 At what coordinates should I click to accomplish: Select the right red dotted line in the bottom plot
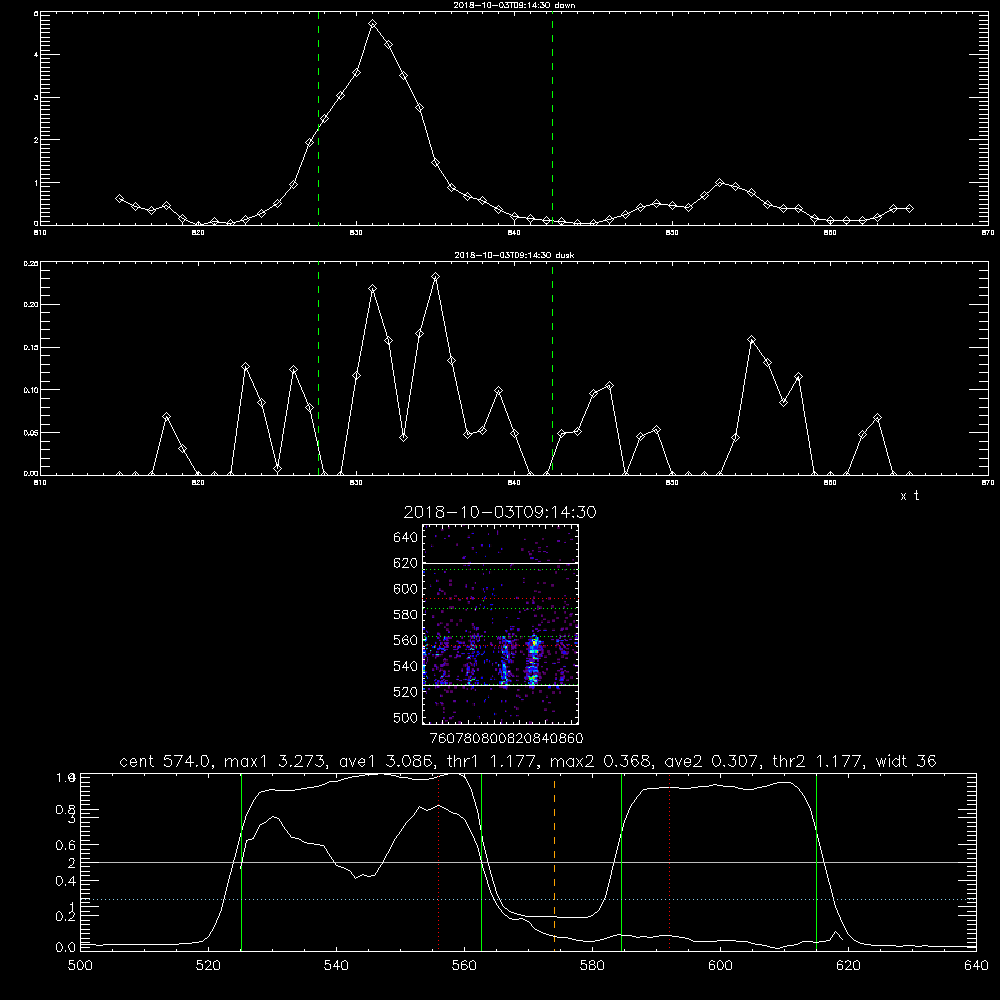click(x=670, y=861)
